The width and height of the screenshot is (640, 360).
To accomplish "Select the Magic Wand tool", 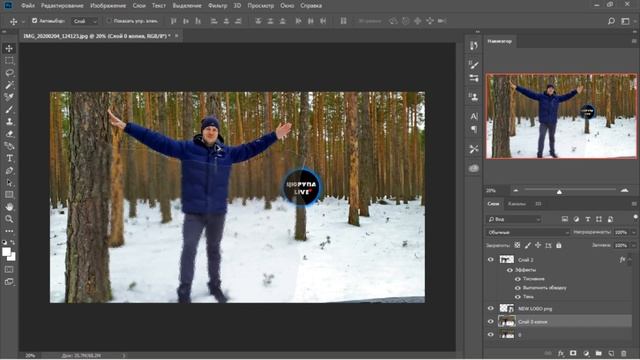I will coord(9,85).
